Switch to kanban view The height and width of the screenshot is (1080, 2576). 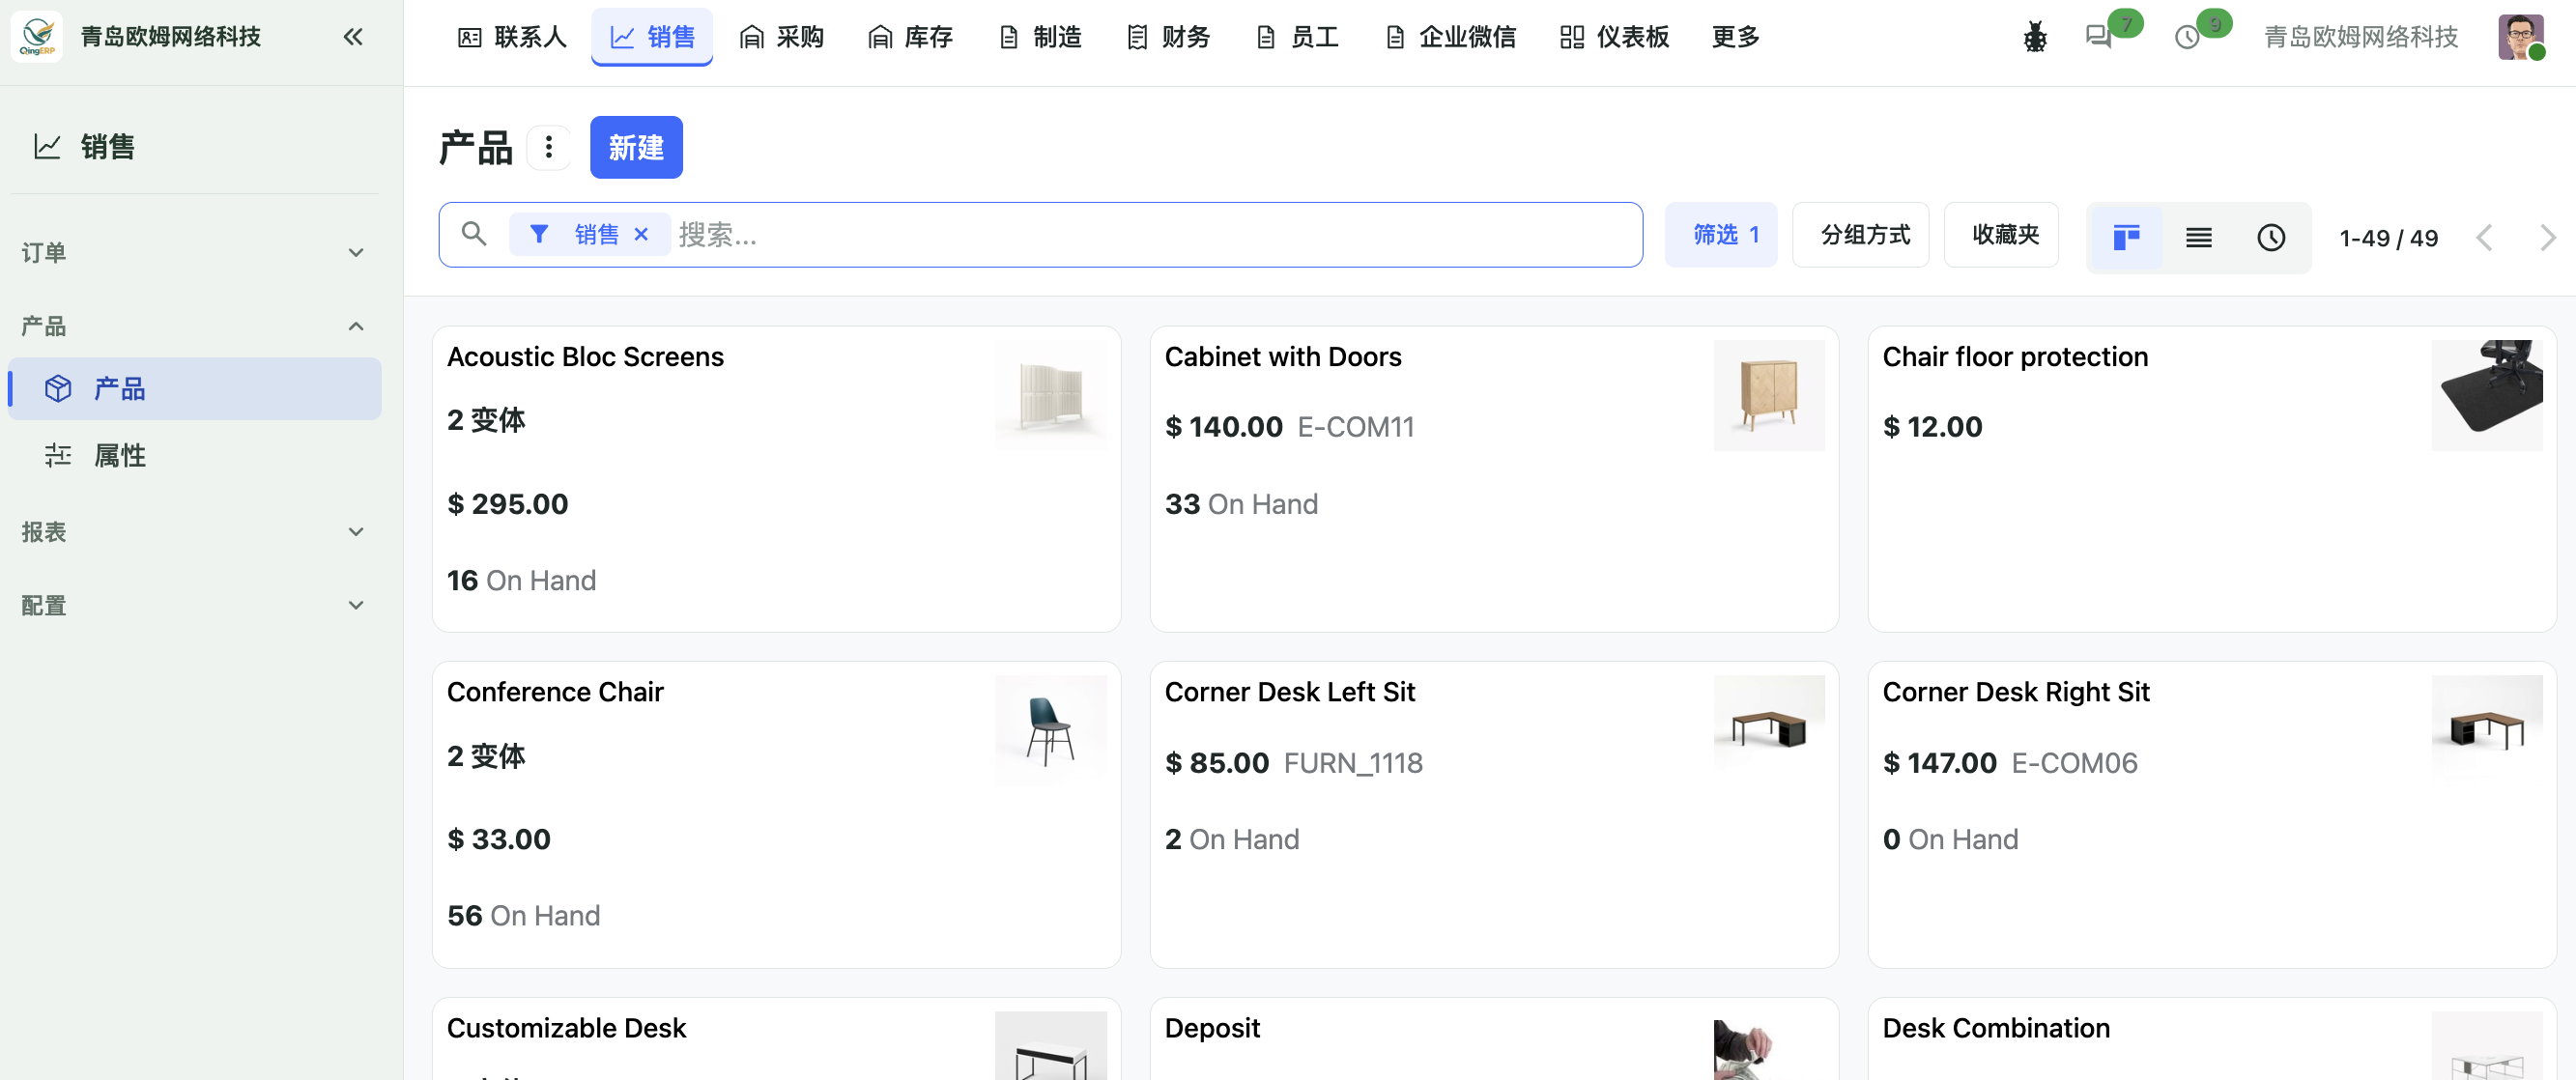tap(2126, 237)
